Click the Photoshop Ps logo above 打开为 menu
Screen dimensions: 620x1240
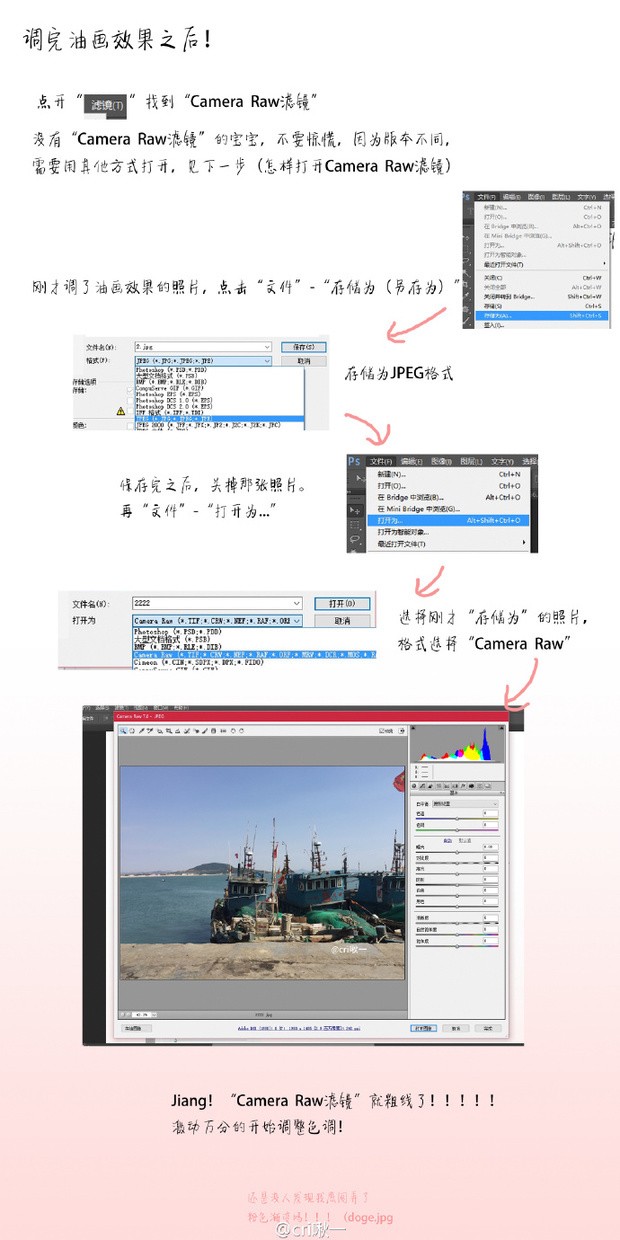(355, 460)
